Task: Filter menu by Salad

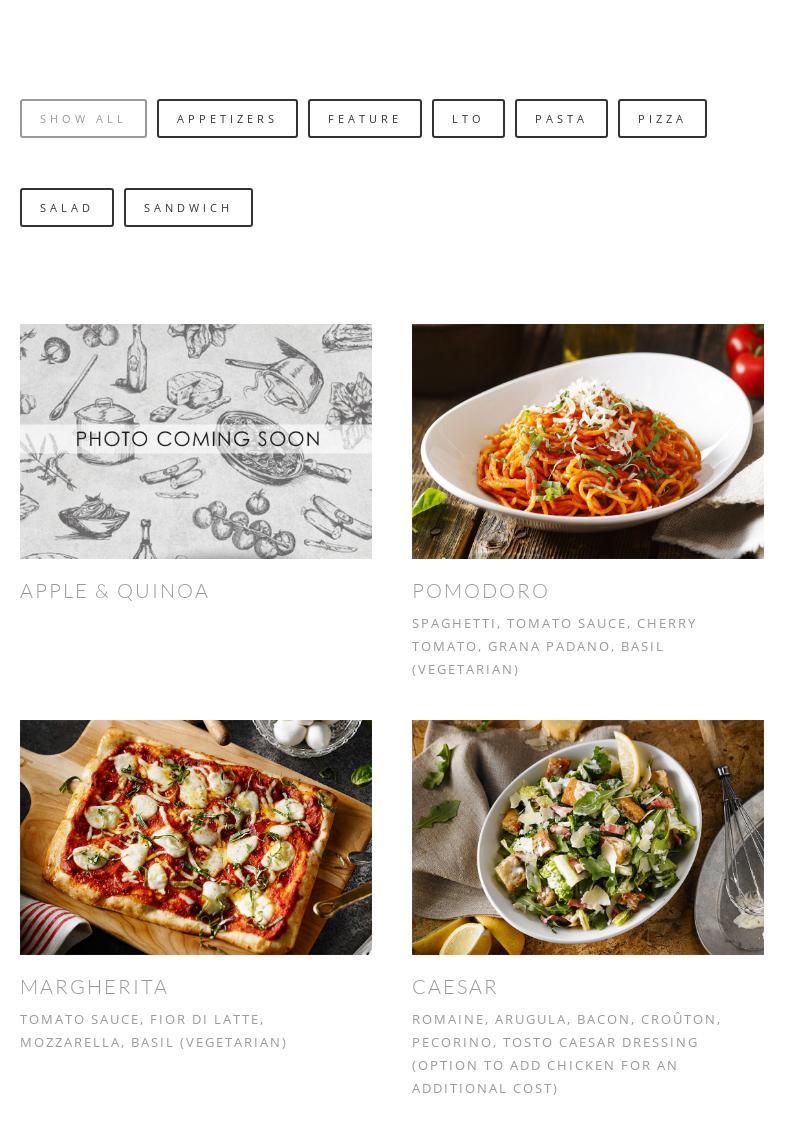Action: (67, 208)
